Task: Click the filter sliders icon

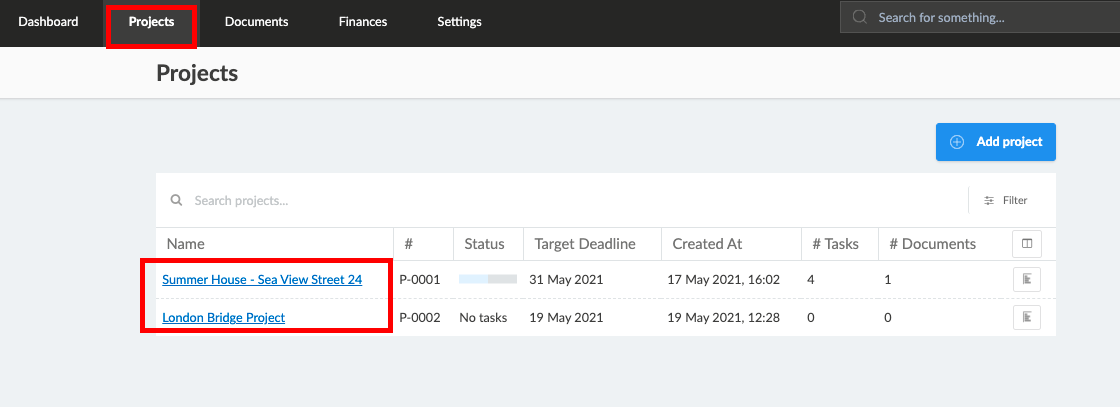Action: tap(989, 201)
